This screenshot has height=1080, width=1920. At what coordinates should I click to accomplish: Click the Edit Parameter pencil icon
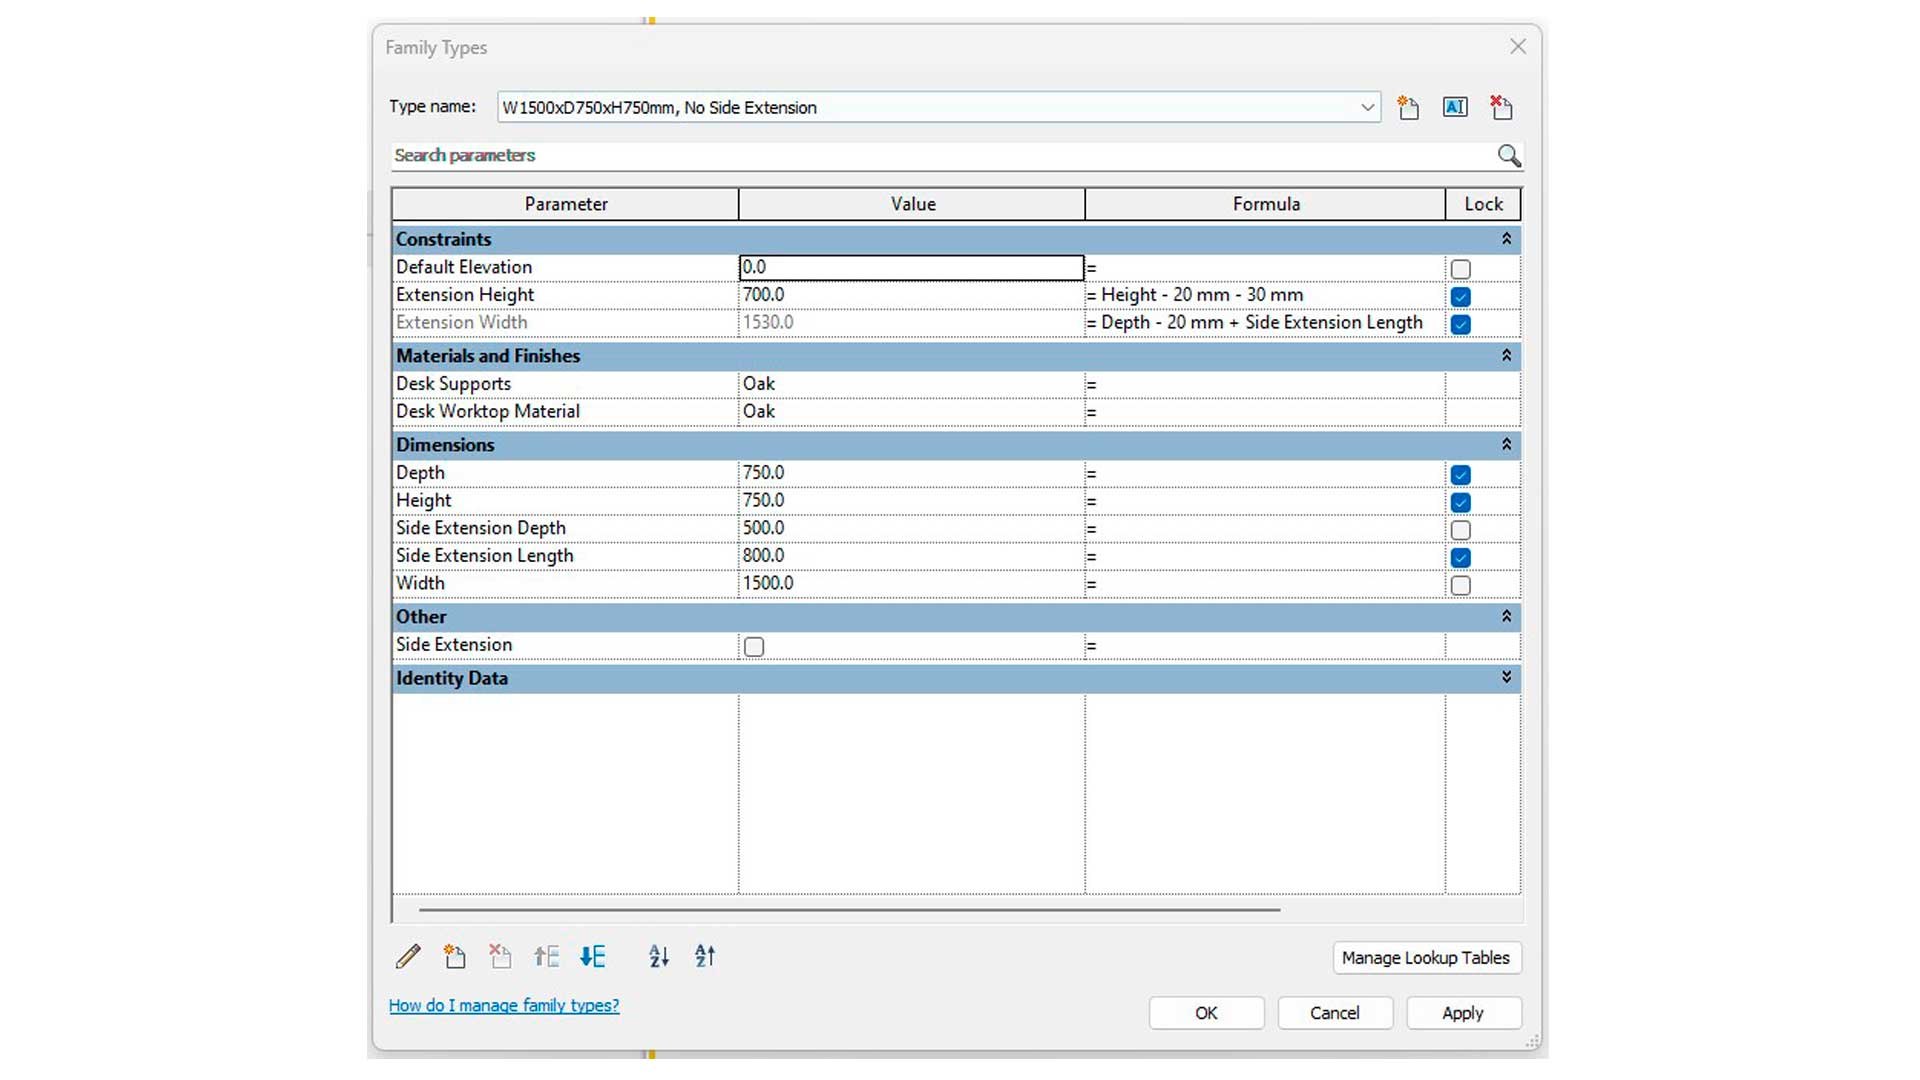[x=408, y=957]
